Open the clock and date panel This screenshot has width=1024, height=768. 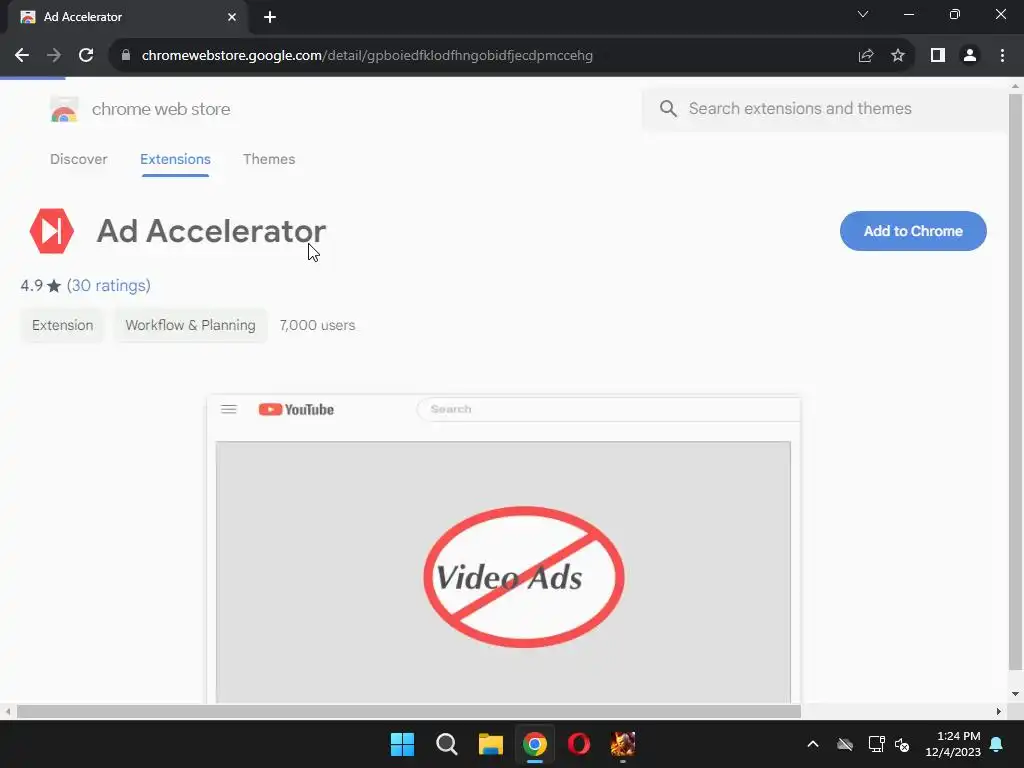(x=953, y=744)
